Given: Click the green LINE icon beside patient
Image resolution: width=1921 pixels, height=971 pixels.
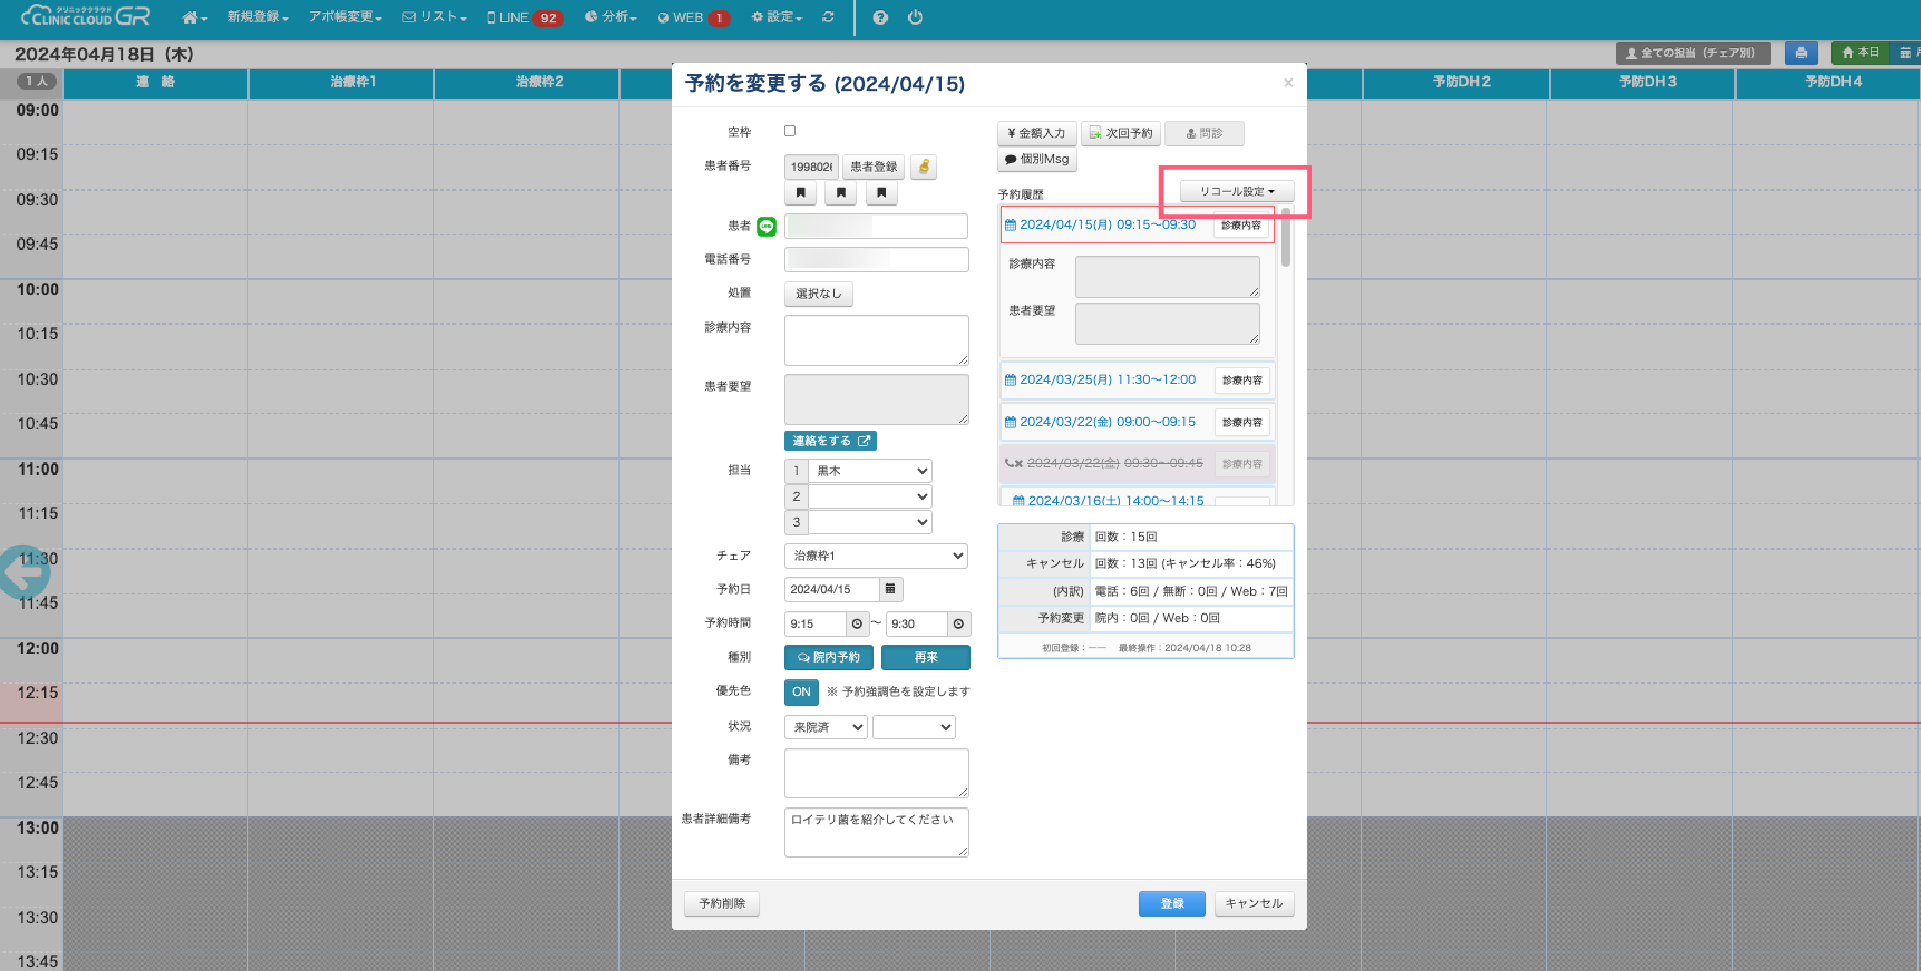Looking at the screenshot, I should (767, 227).
